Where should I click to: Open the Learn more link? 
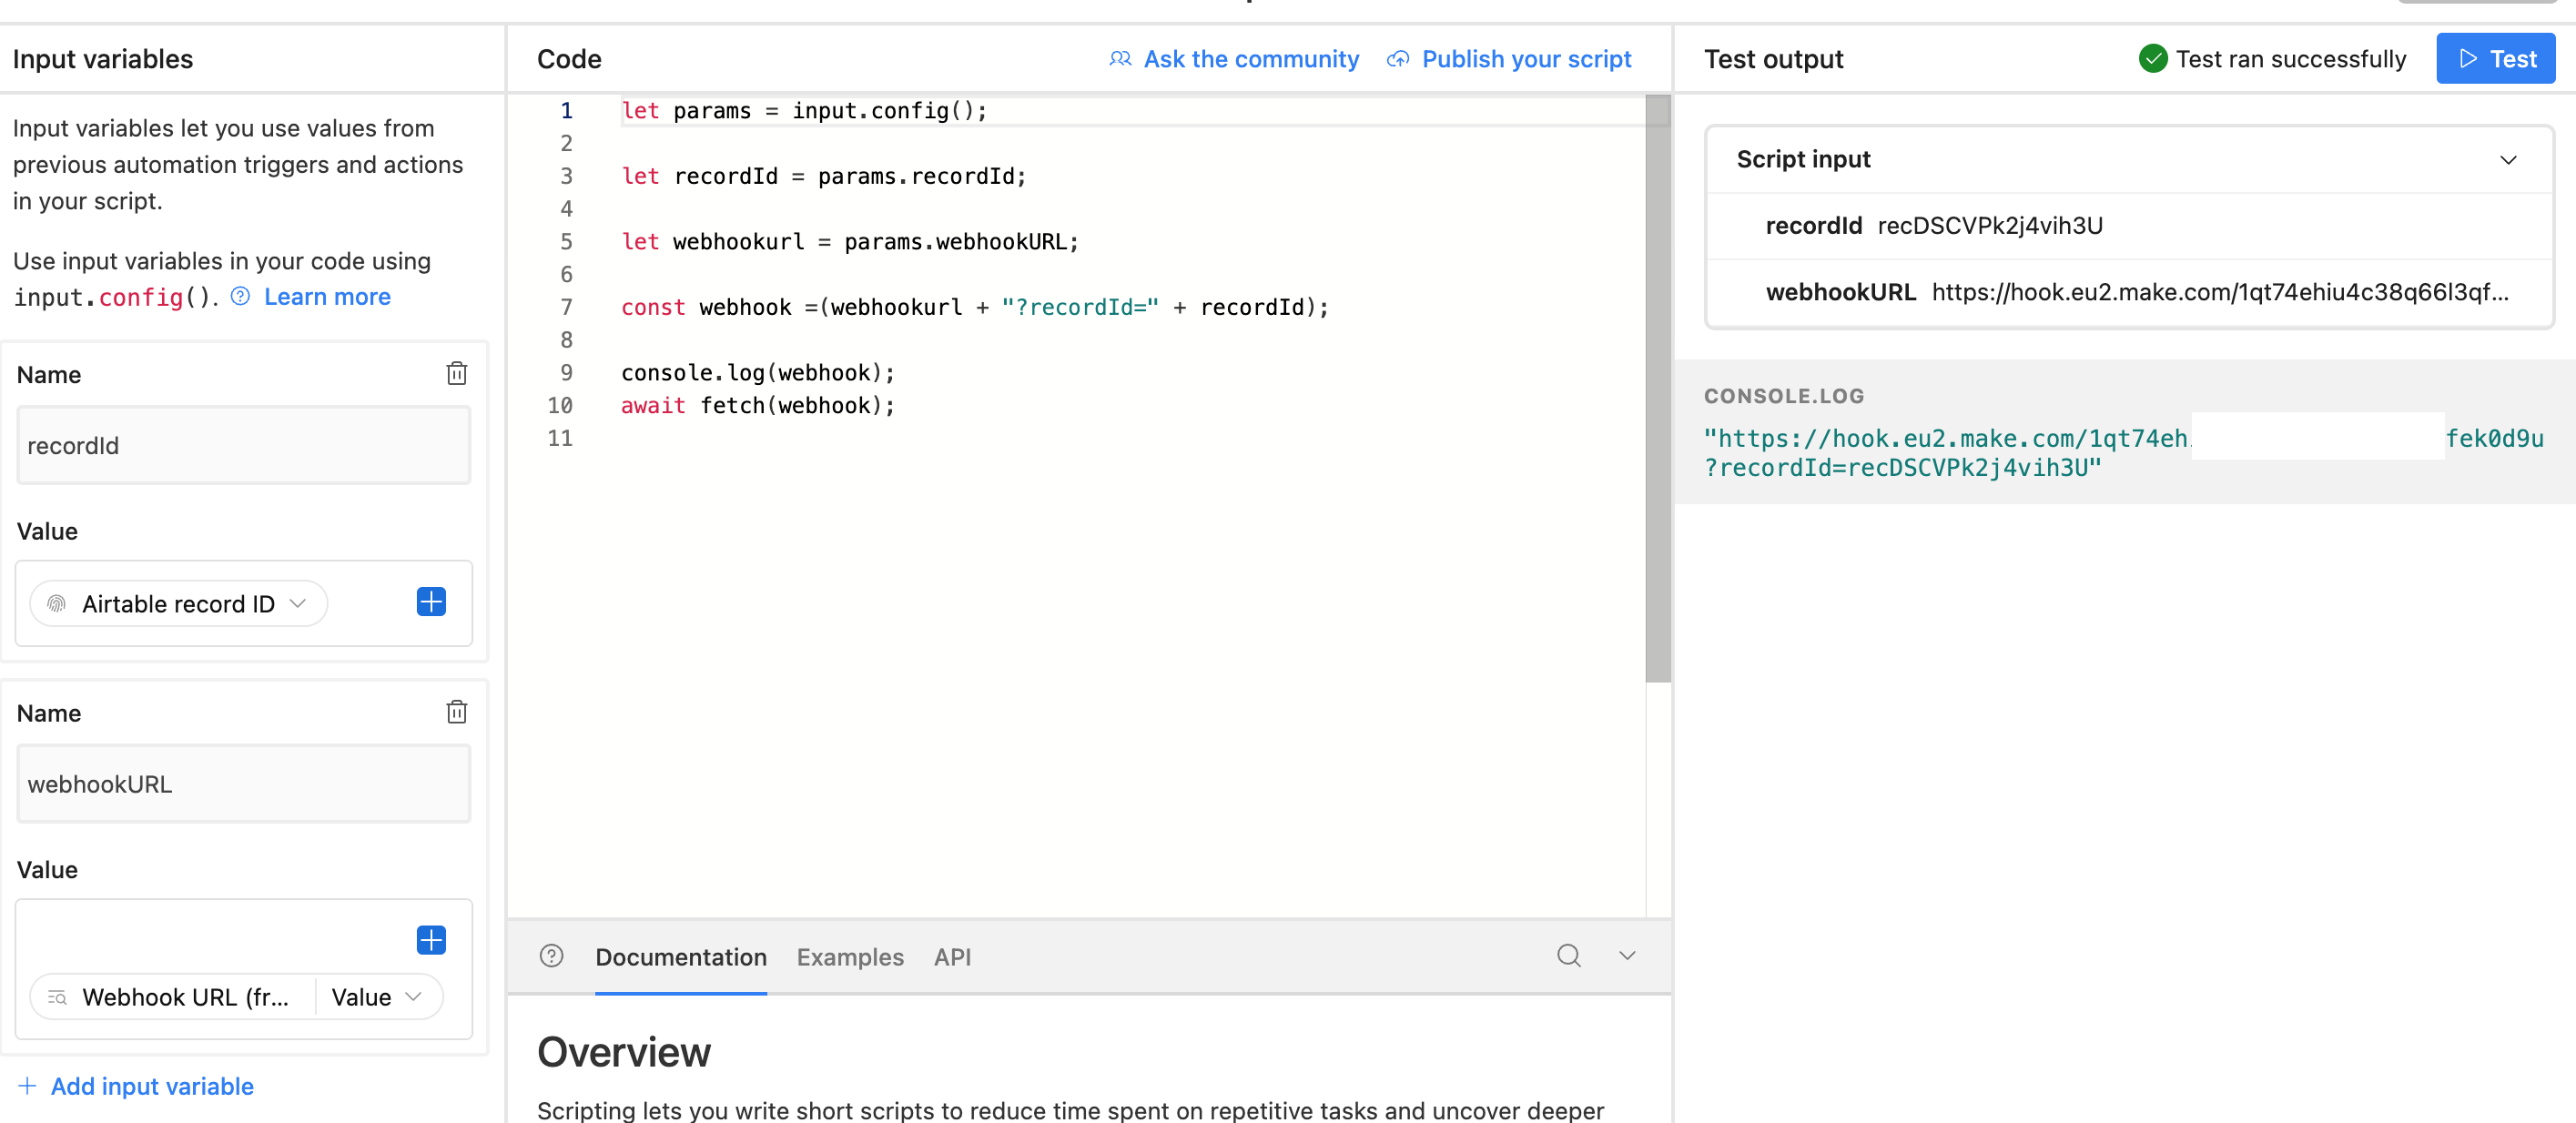coord(327,297)
